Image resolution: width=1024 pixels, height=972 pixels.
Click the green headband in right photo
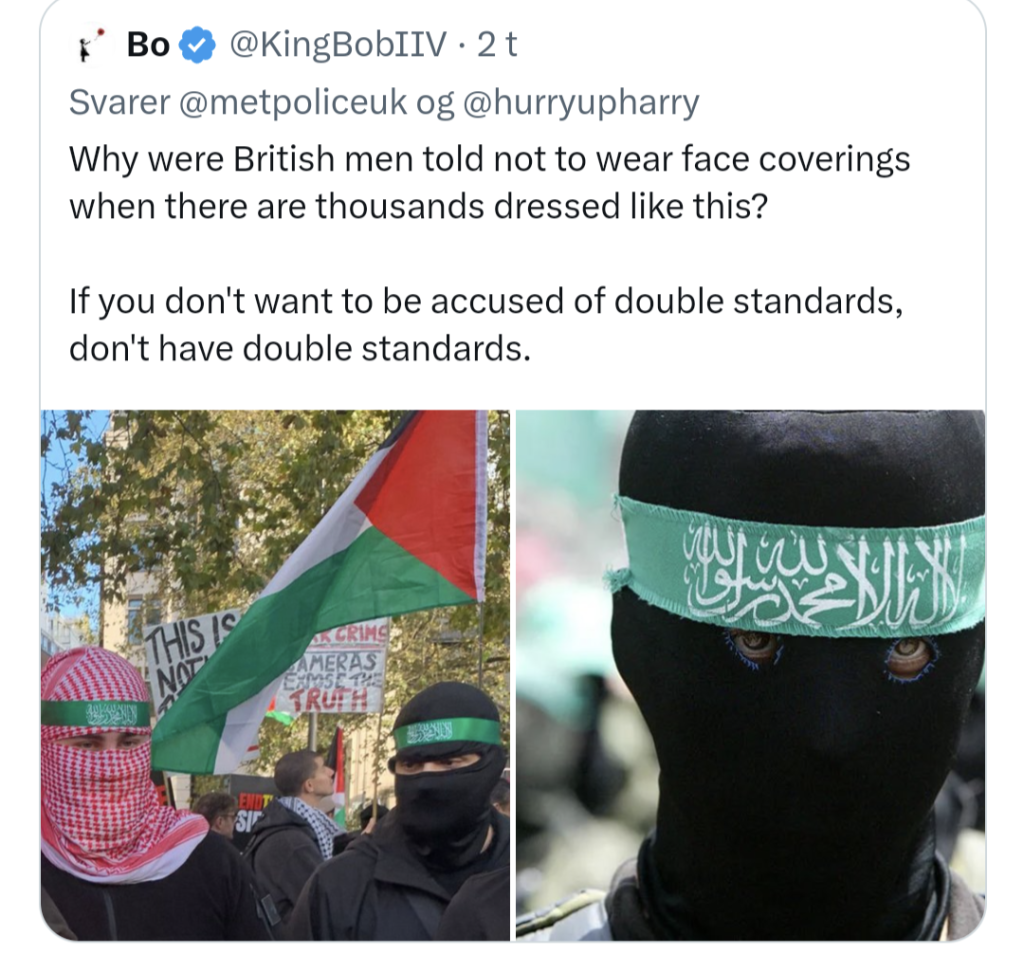(799, 566)
